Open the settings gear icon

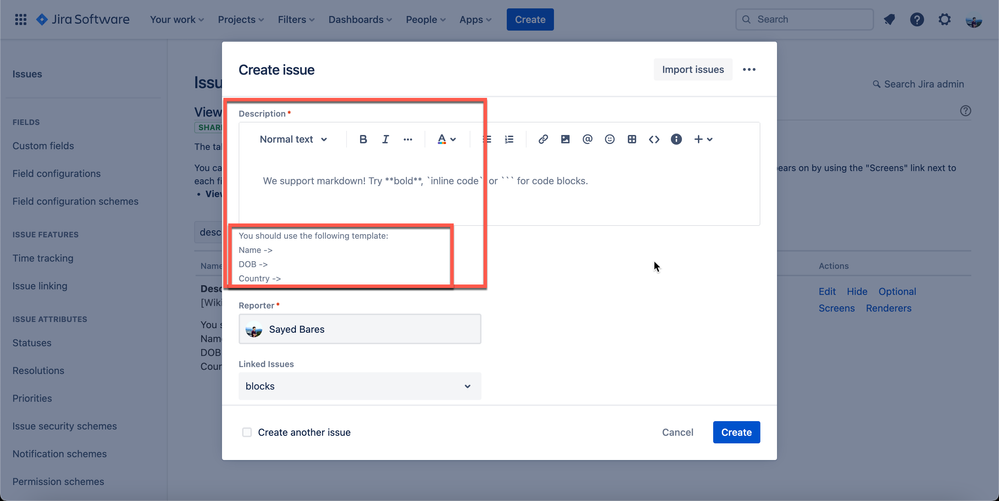click(944, 20)
